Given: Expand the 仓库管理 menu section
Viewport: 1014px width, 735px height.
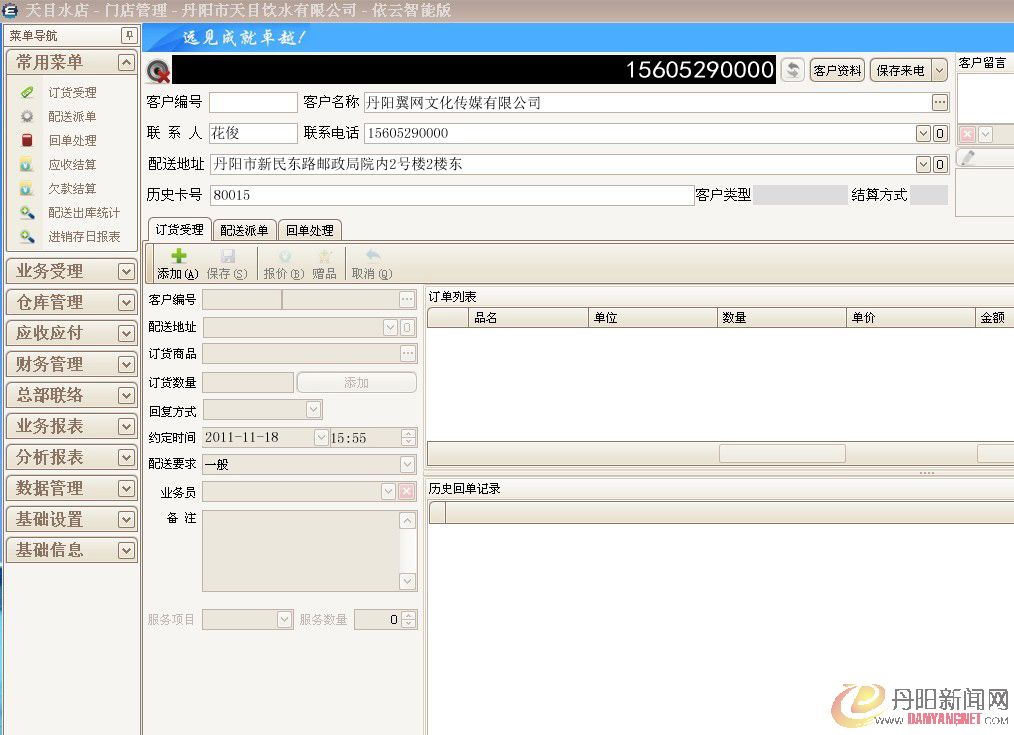Looking at the screenshot, I should pos(127,303).
